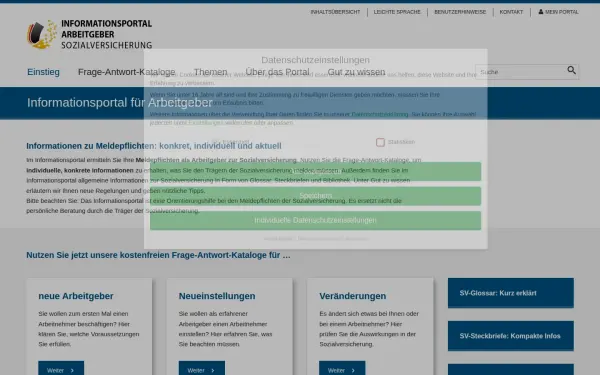Click the Speichern button
Viewport: 600px width, 375px height.
315,196
